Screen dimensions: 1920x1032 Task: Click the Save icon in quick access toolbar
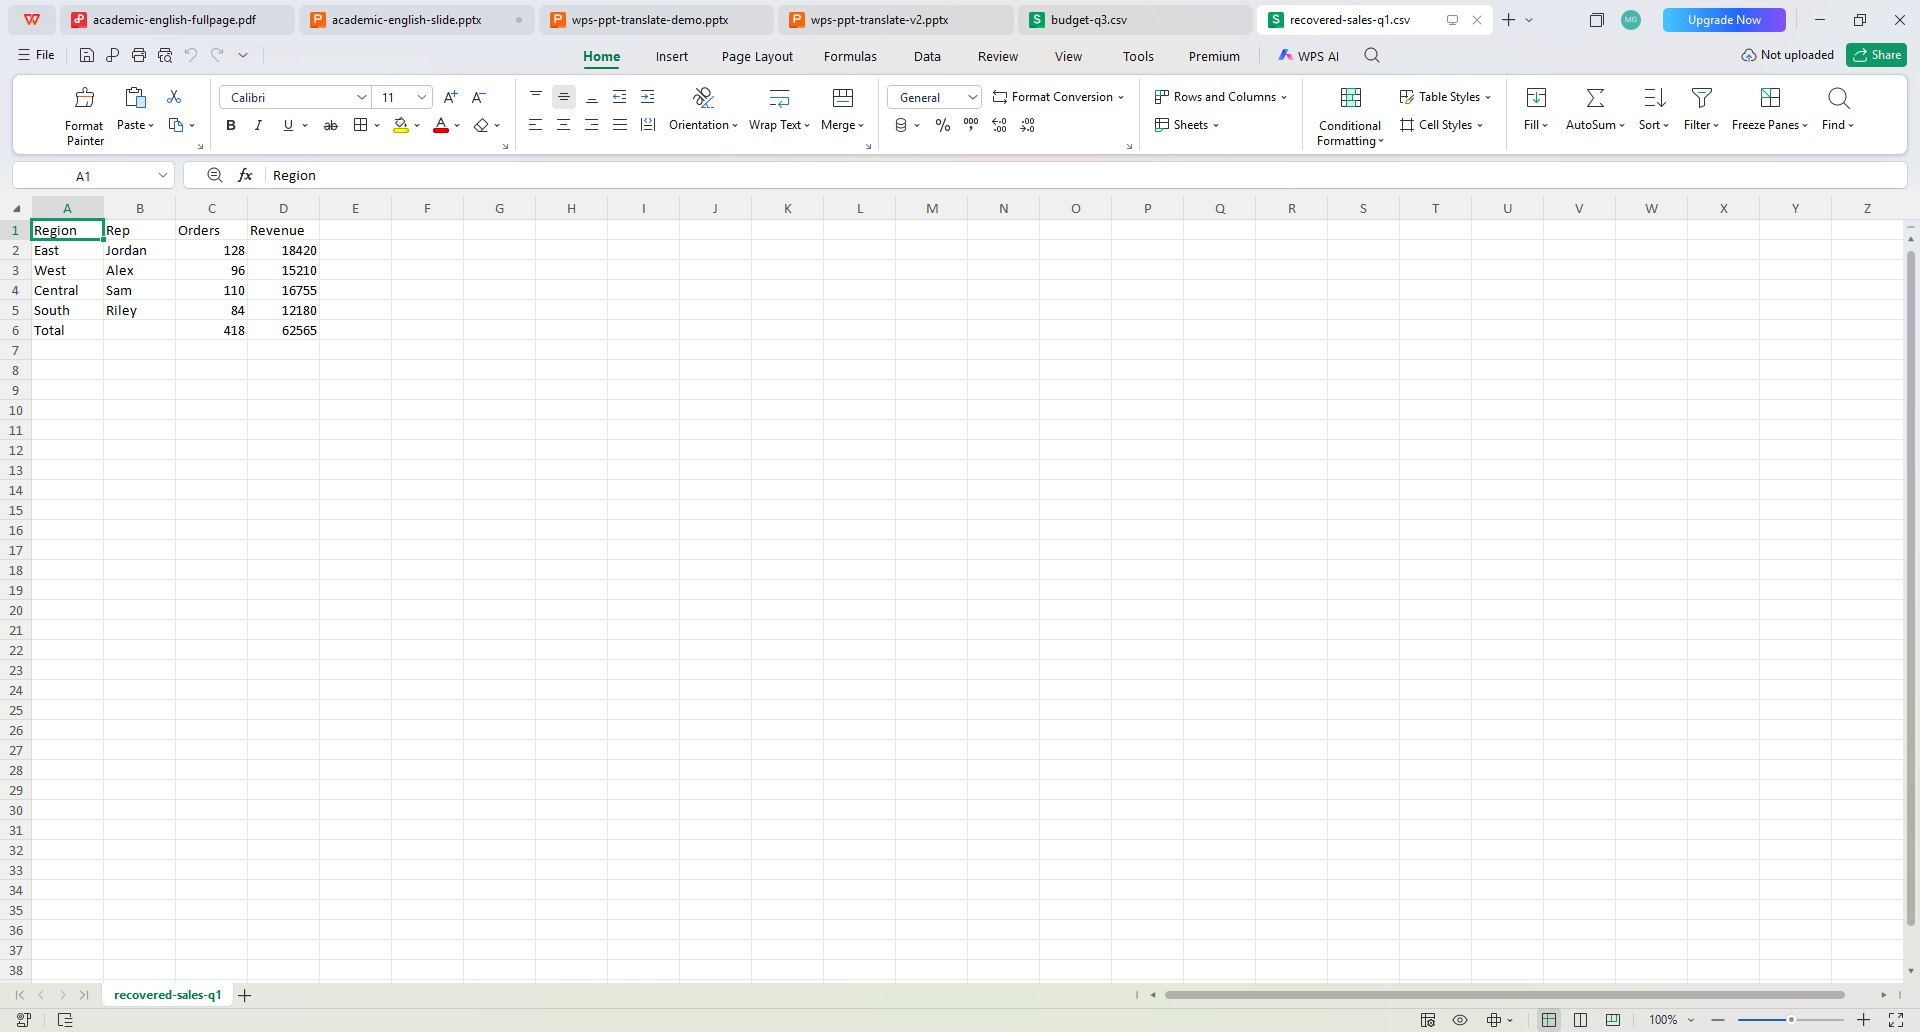86,55
